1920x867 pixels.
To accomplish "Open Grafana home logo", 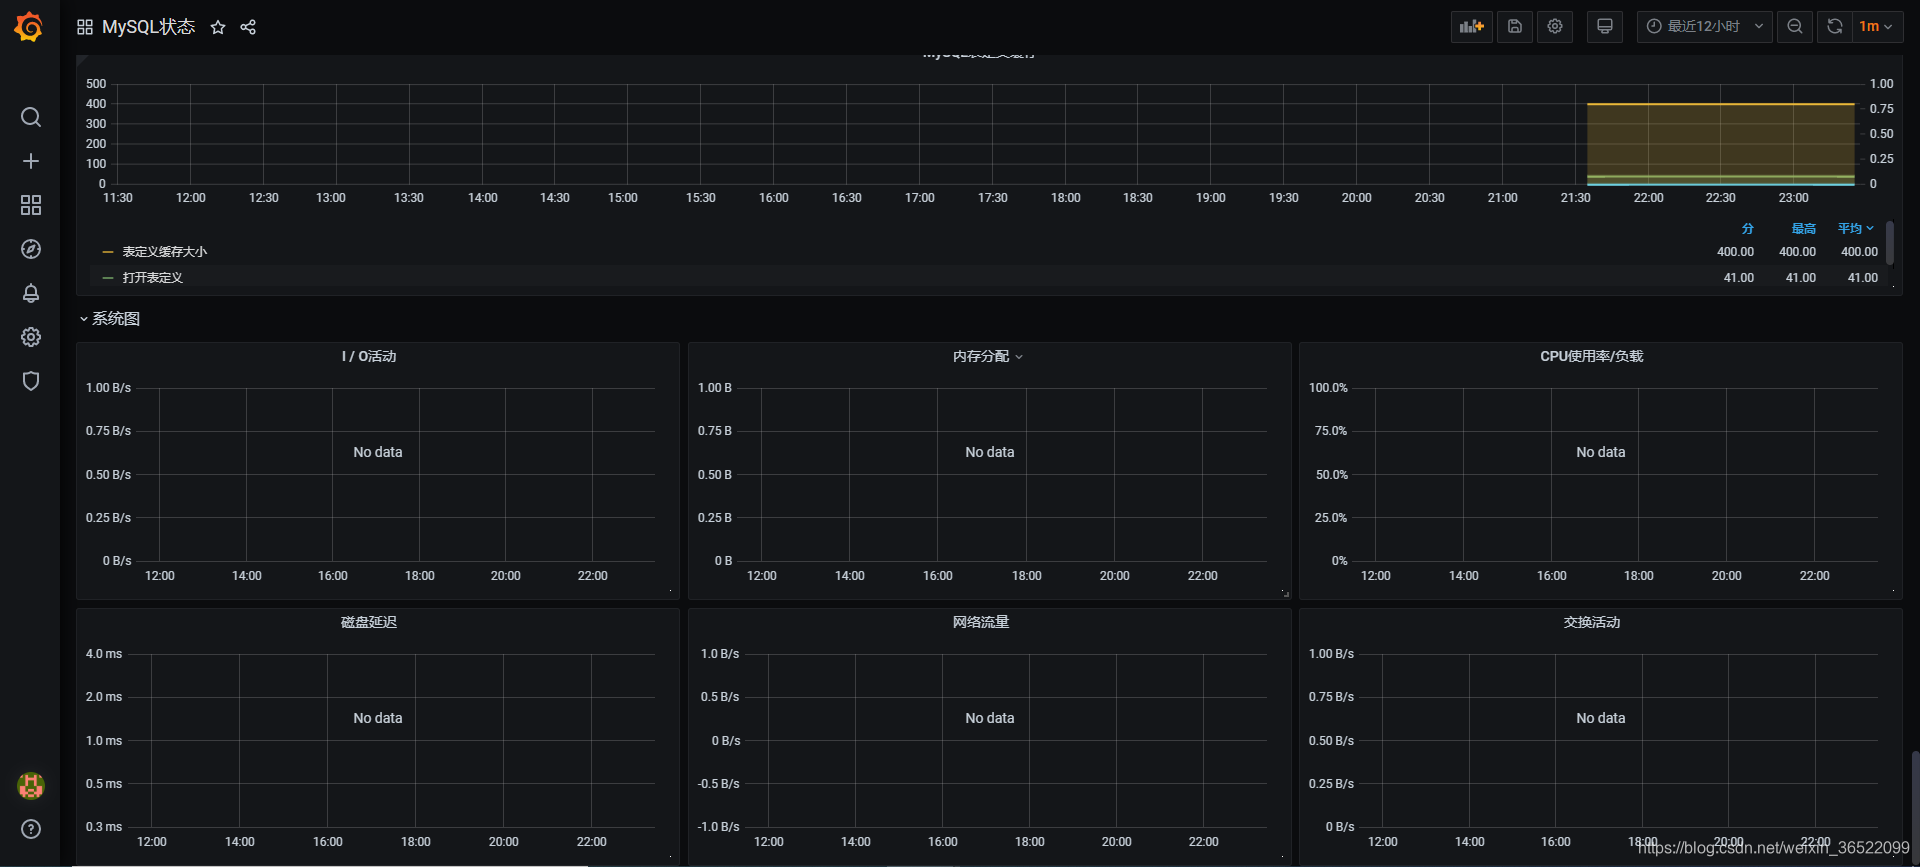I will 29,27.
